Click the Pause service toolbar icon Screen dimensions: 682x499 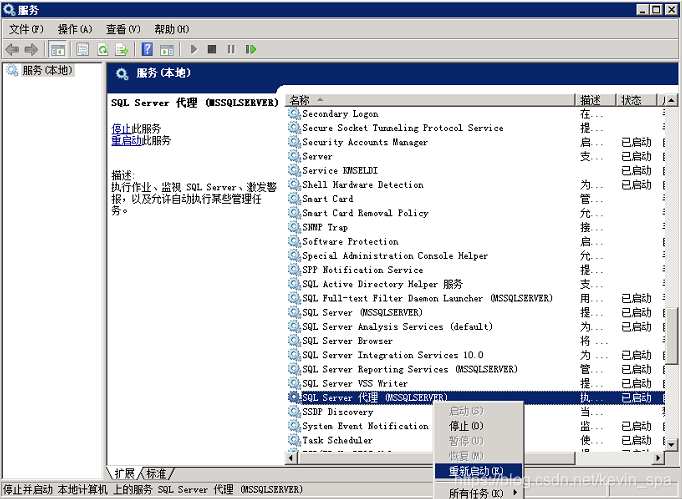click(x=231, y=49)
